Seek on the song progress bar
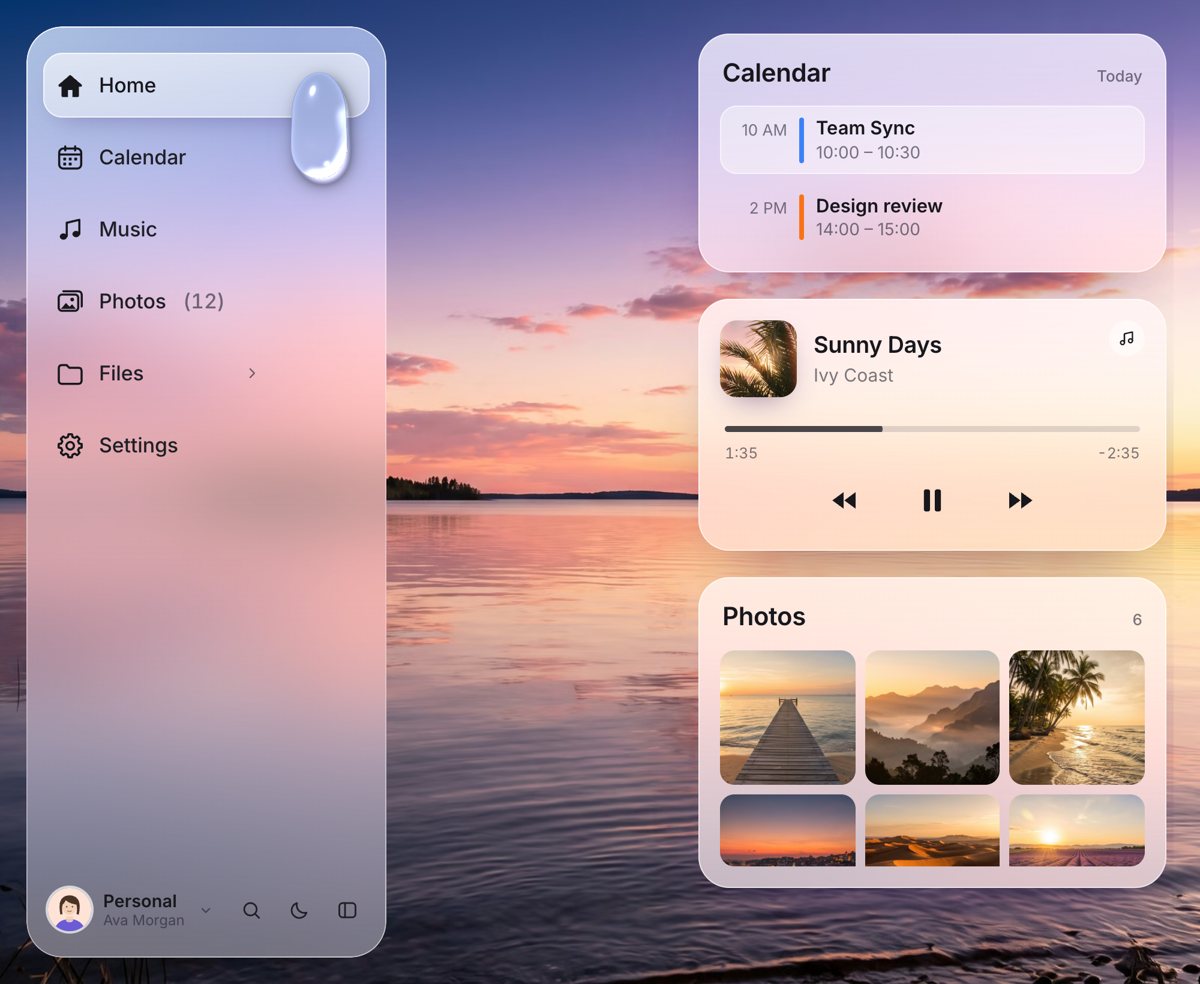The height and width of the screenshot is (984, 1200). point(932,429)
